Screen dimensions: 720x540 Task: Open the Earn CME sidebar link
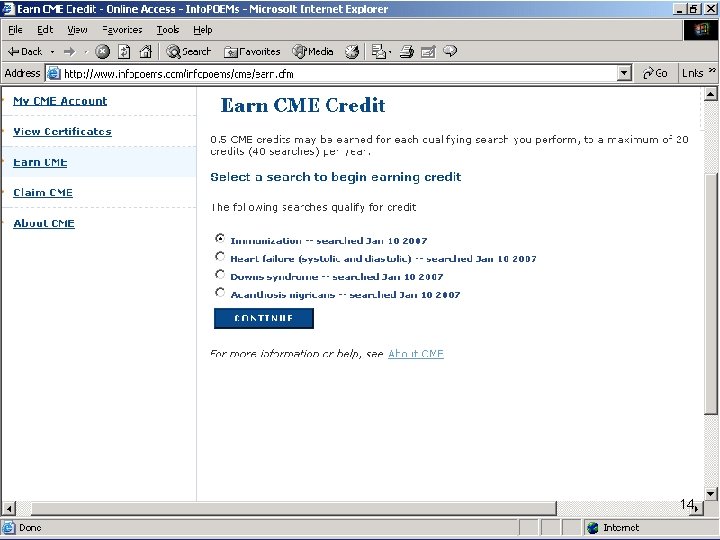(x=40, y=162)
